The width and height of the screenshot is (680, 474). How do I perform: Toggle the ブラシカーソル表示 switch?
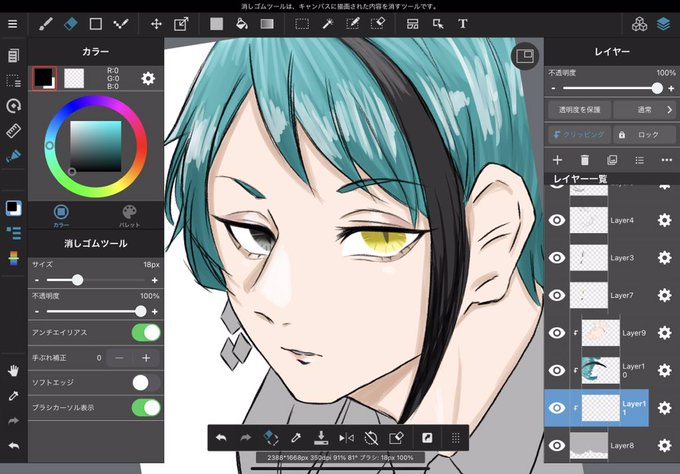click(x=146, y=408)
